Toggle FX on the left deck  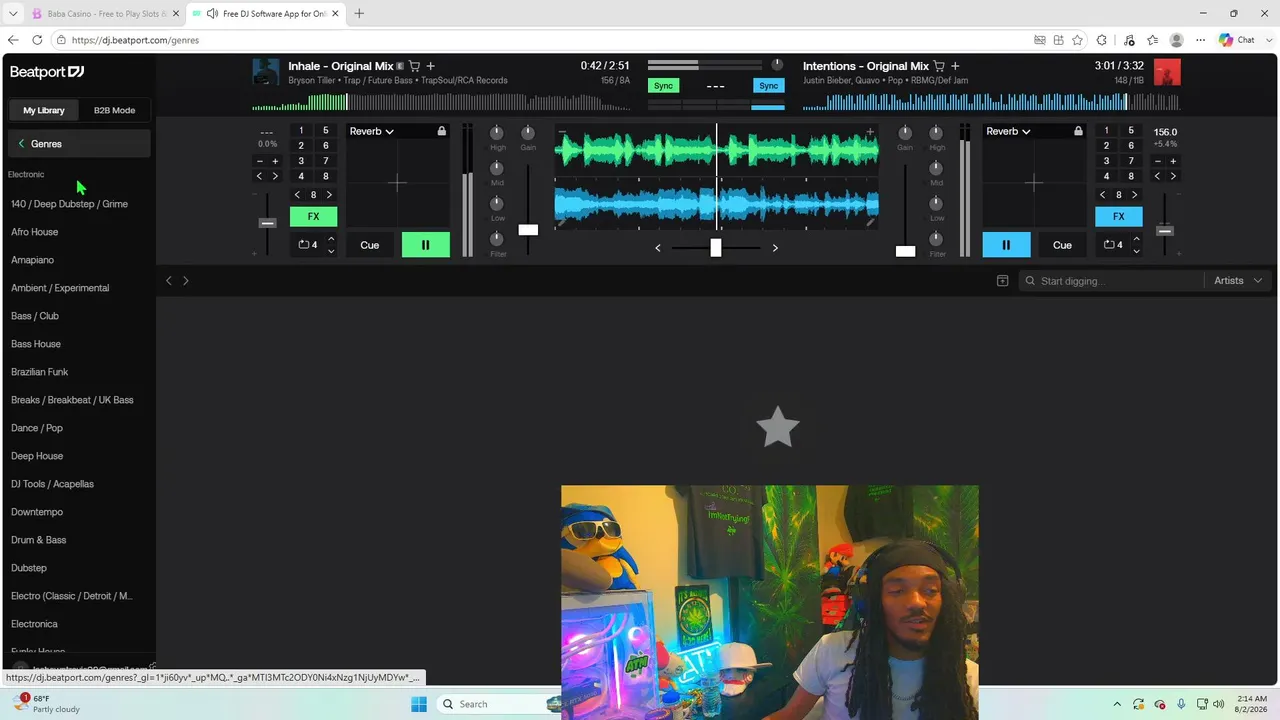click(313, 216)
